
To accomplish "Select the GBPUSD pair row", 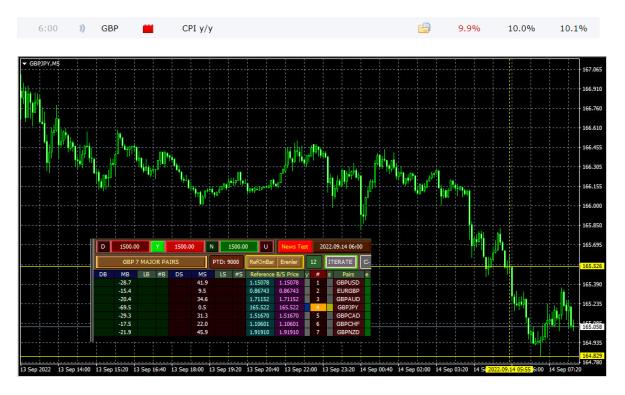I will [348, 283].
